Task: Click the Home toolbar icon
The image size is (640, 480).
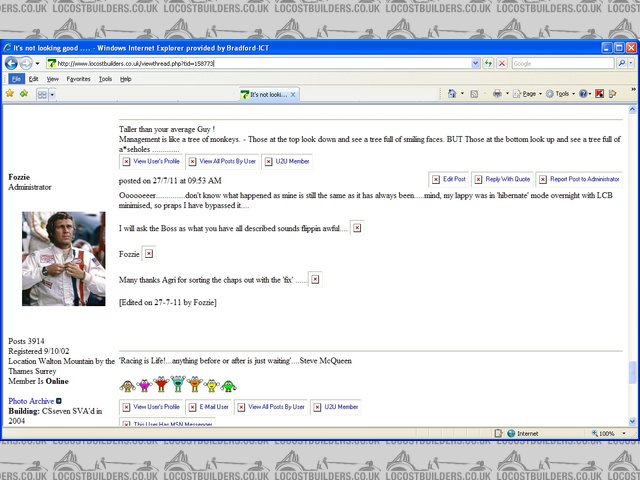Action: click(x=453, y=94)
